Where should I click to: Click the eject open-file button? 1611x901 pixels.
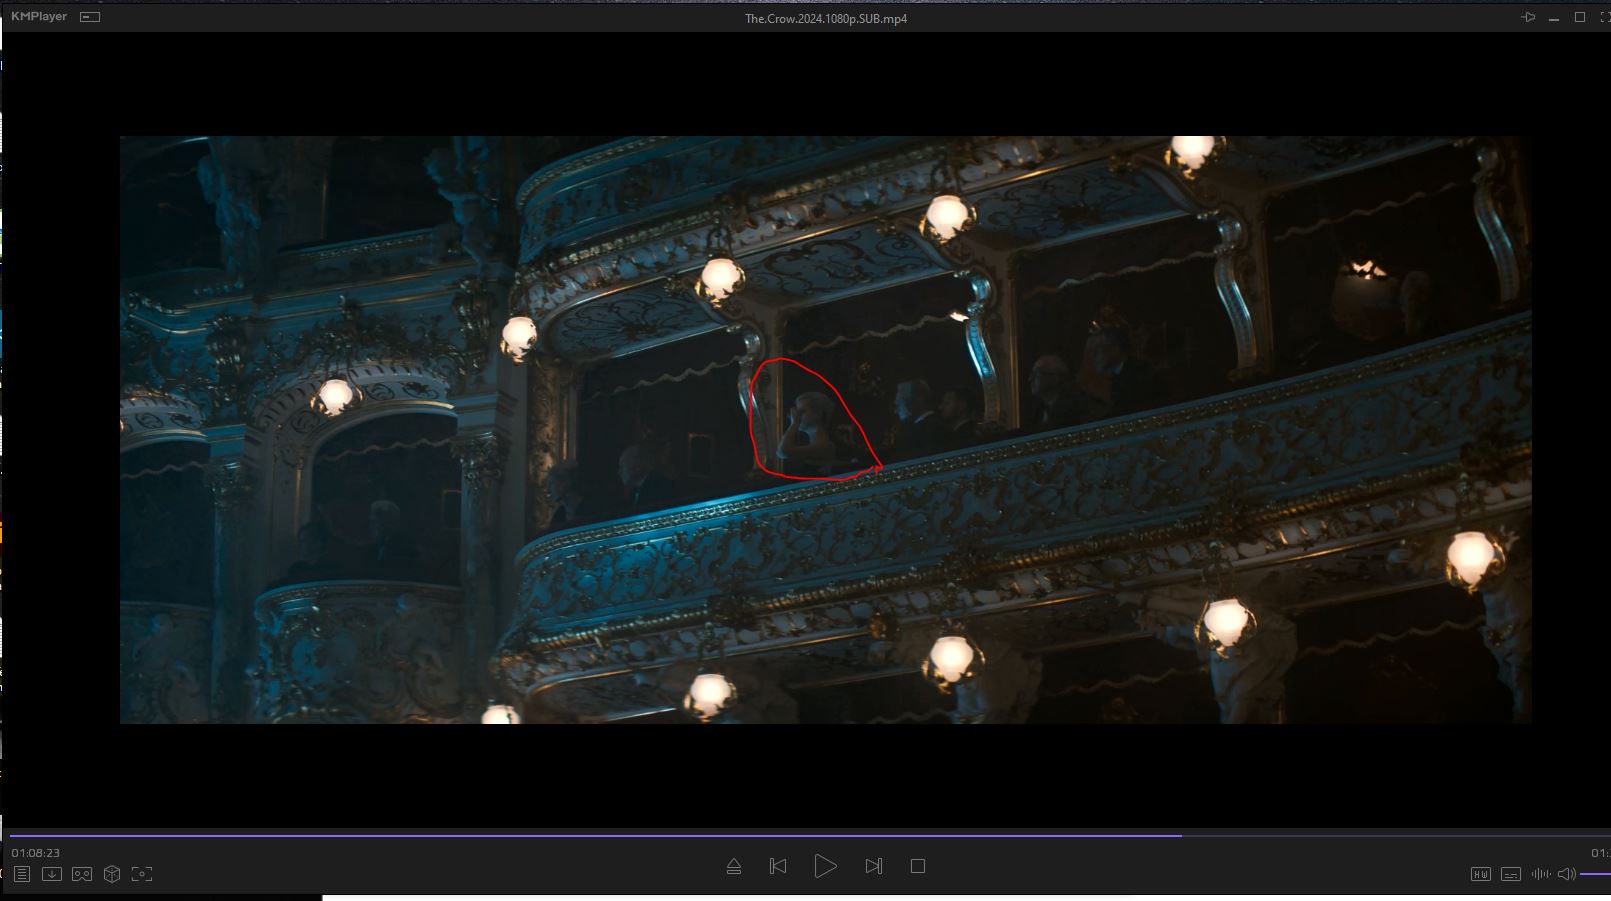[734, 866]
